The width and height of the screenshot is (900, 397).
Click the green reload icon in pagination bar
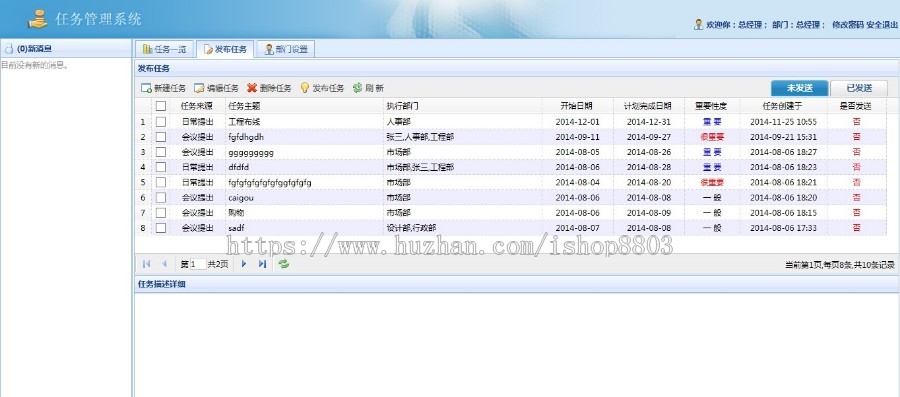pos(284,264)
